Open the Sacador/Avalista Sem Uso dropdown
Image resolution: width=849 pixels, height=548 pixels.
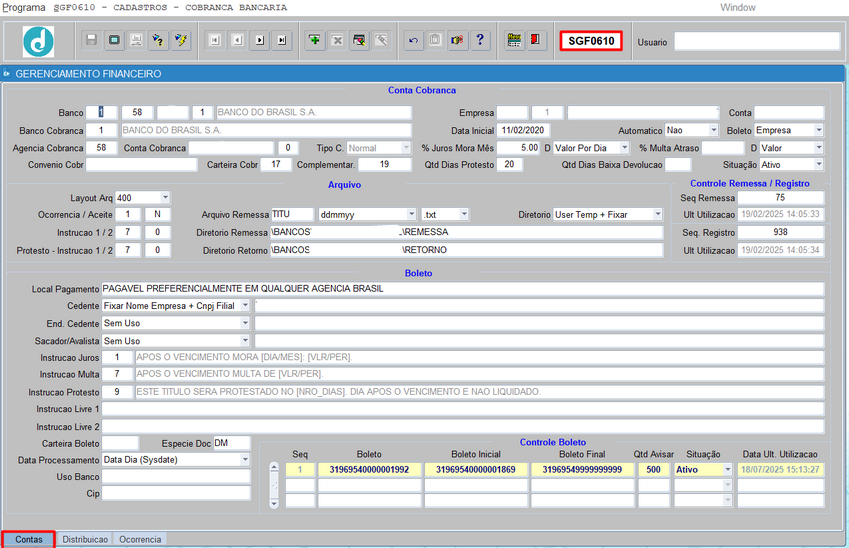(245, 341)
